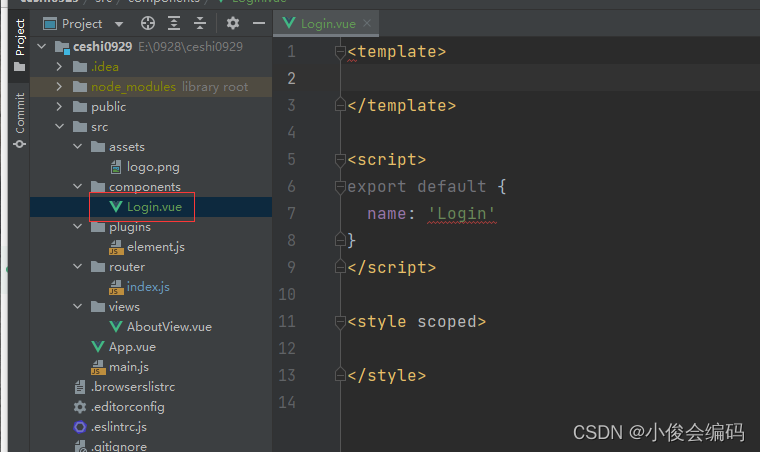Select AboutView.vue in the views folder

point(169,327)
